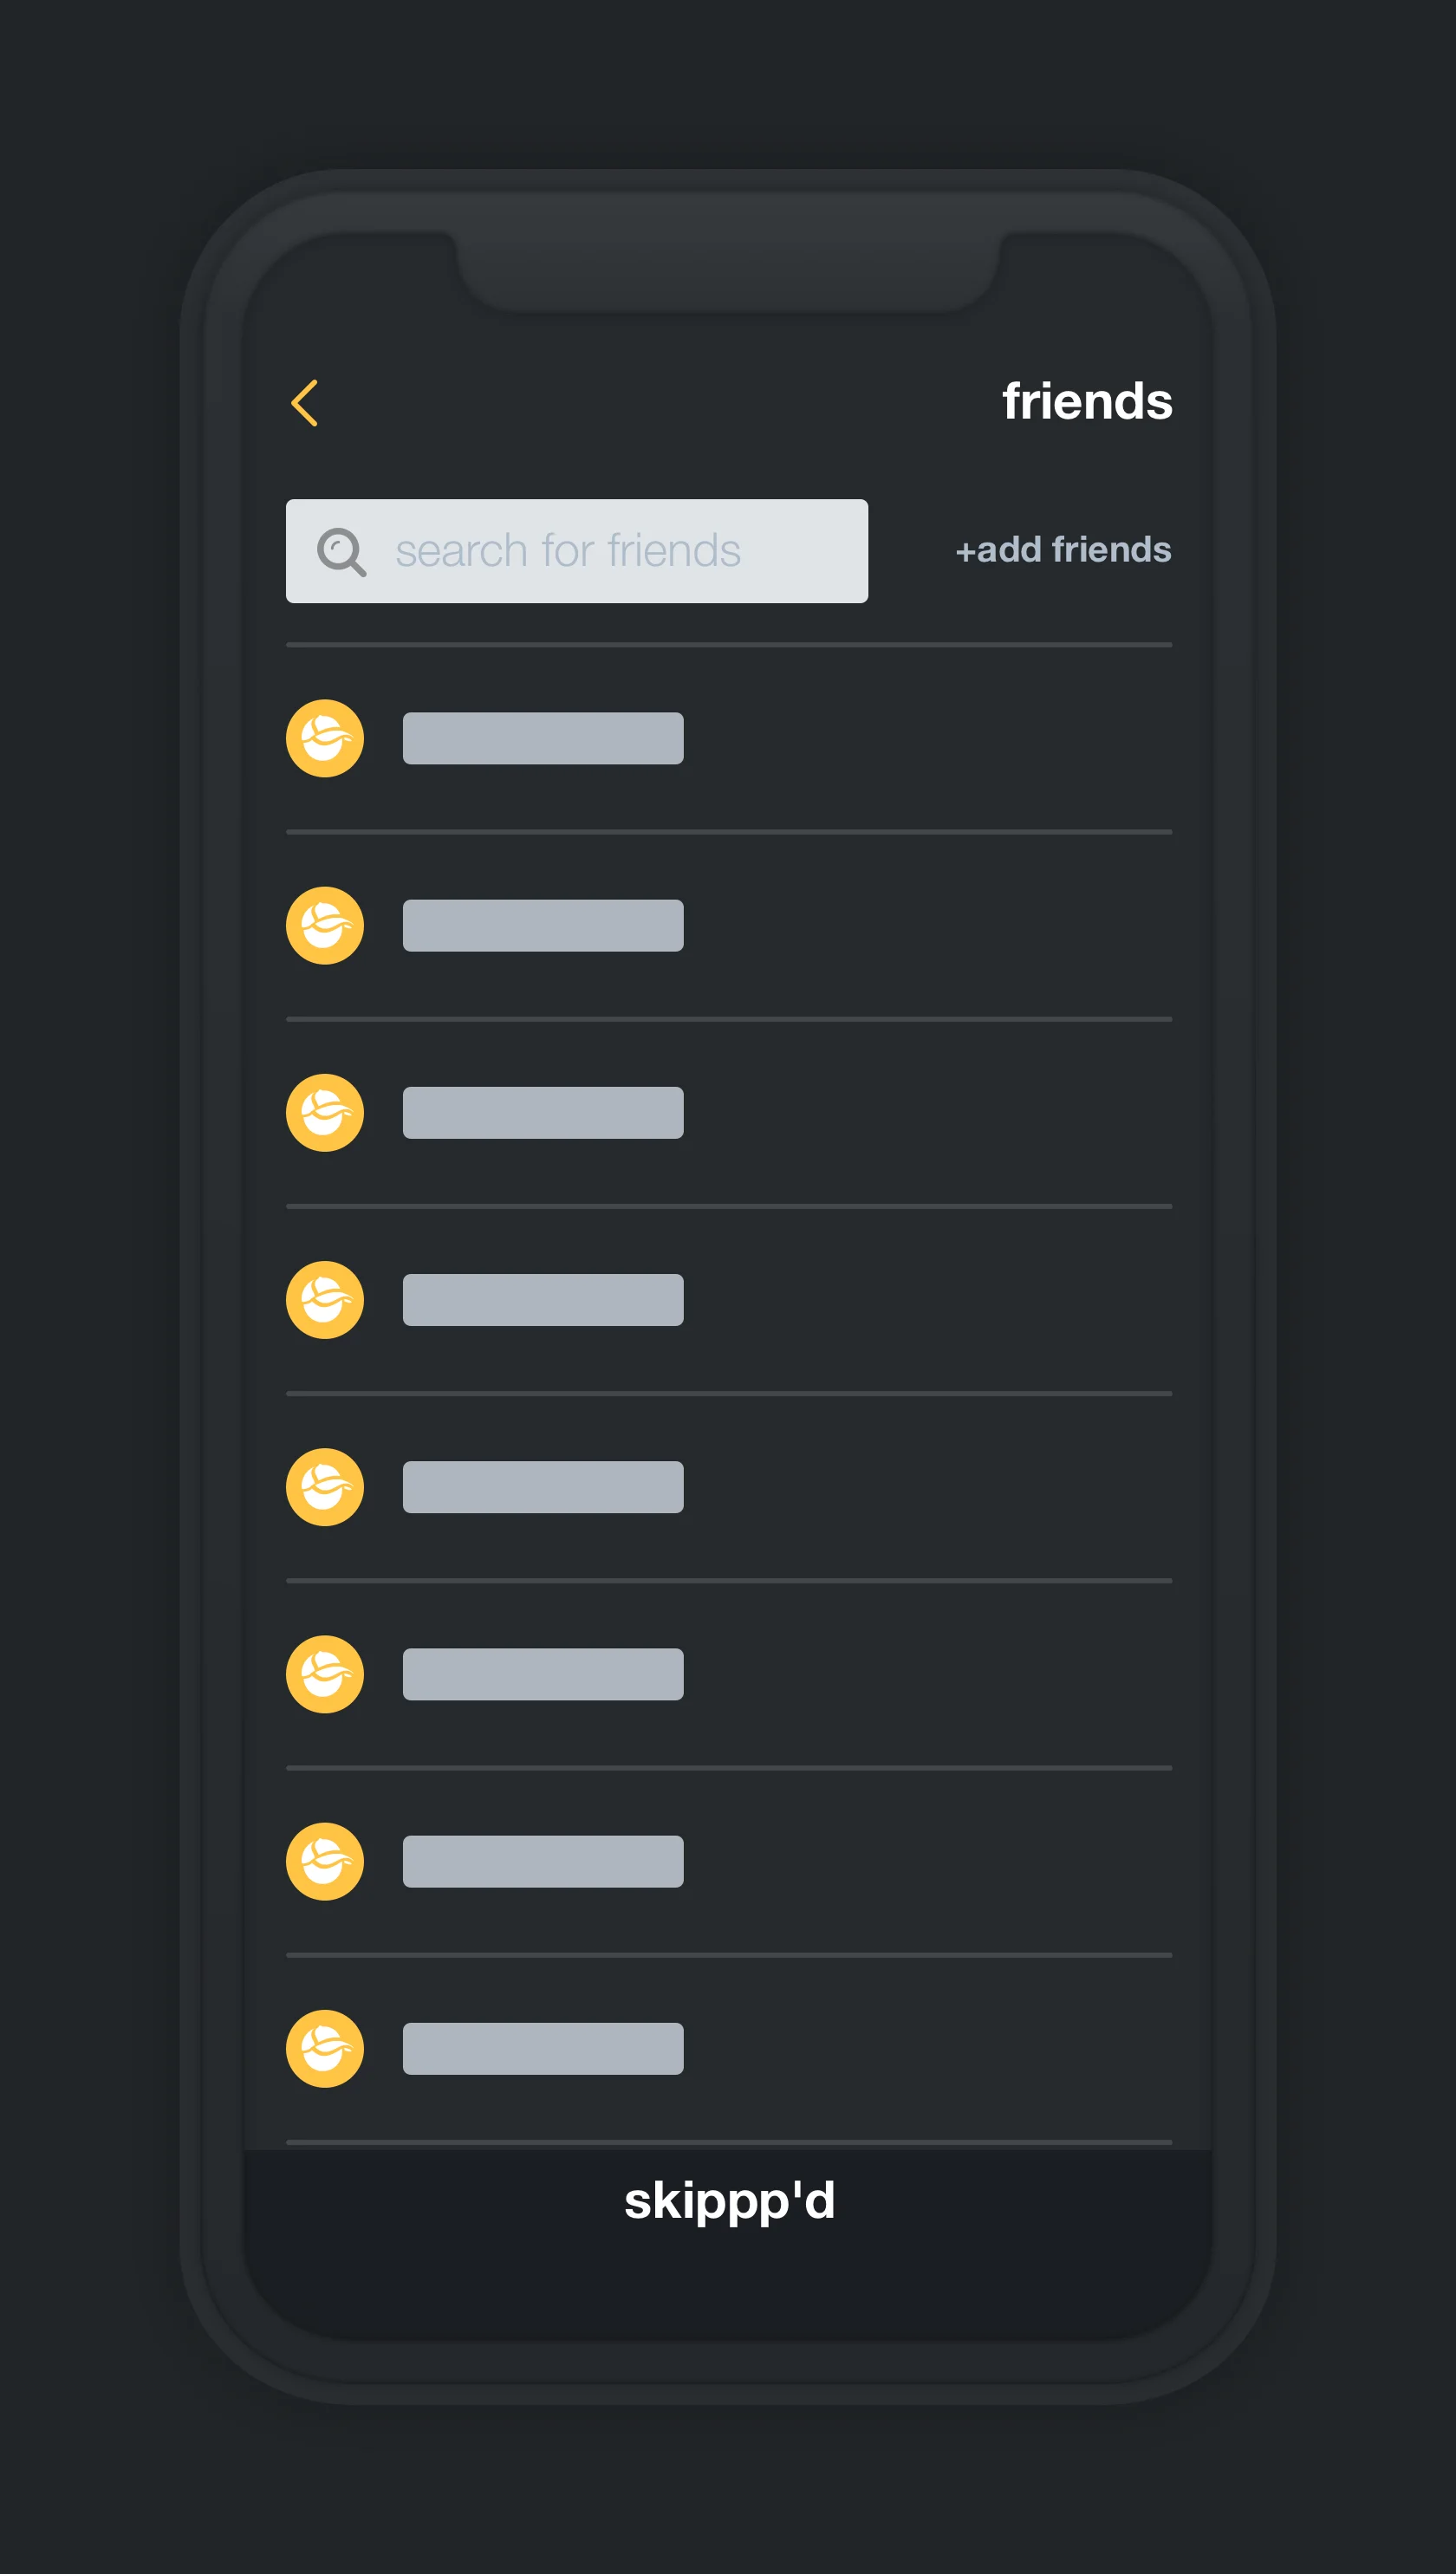
Task: Select the eighth friend's yellow avatar
Action: tap(325, 2047)
